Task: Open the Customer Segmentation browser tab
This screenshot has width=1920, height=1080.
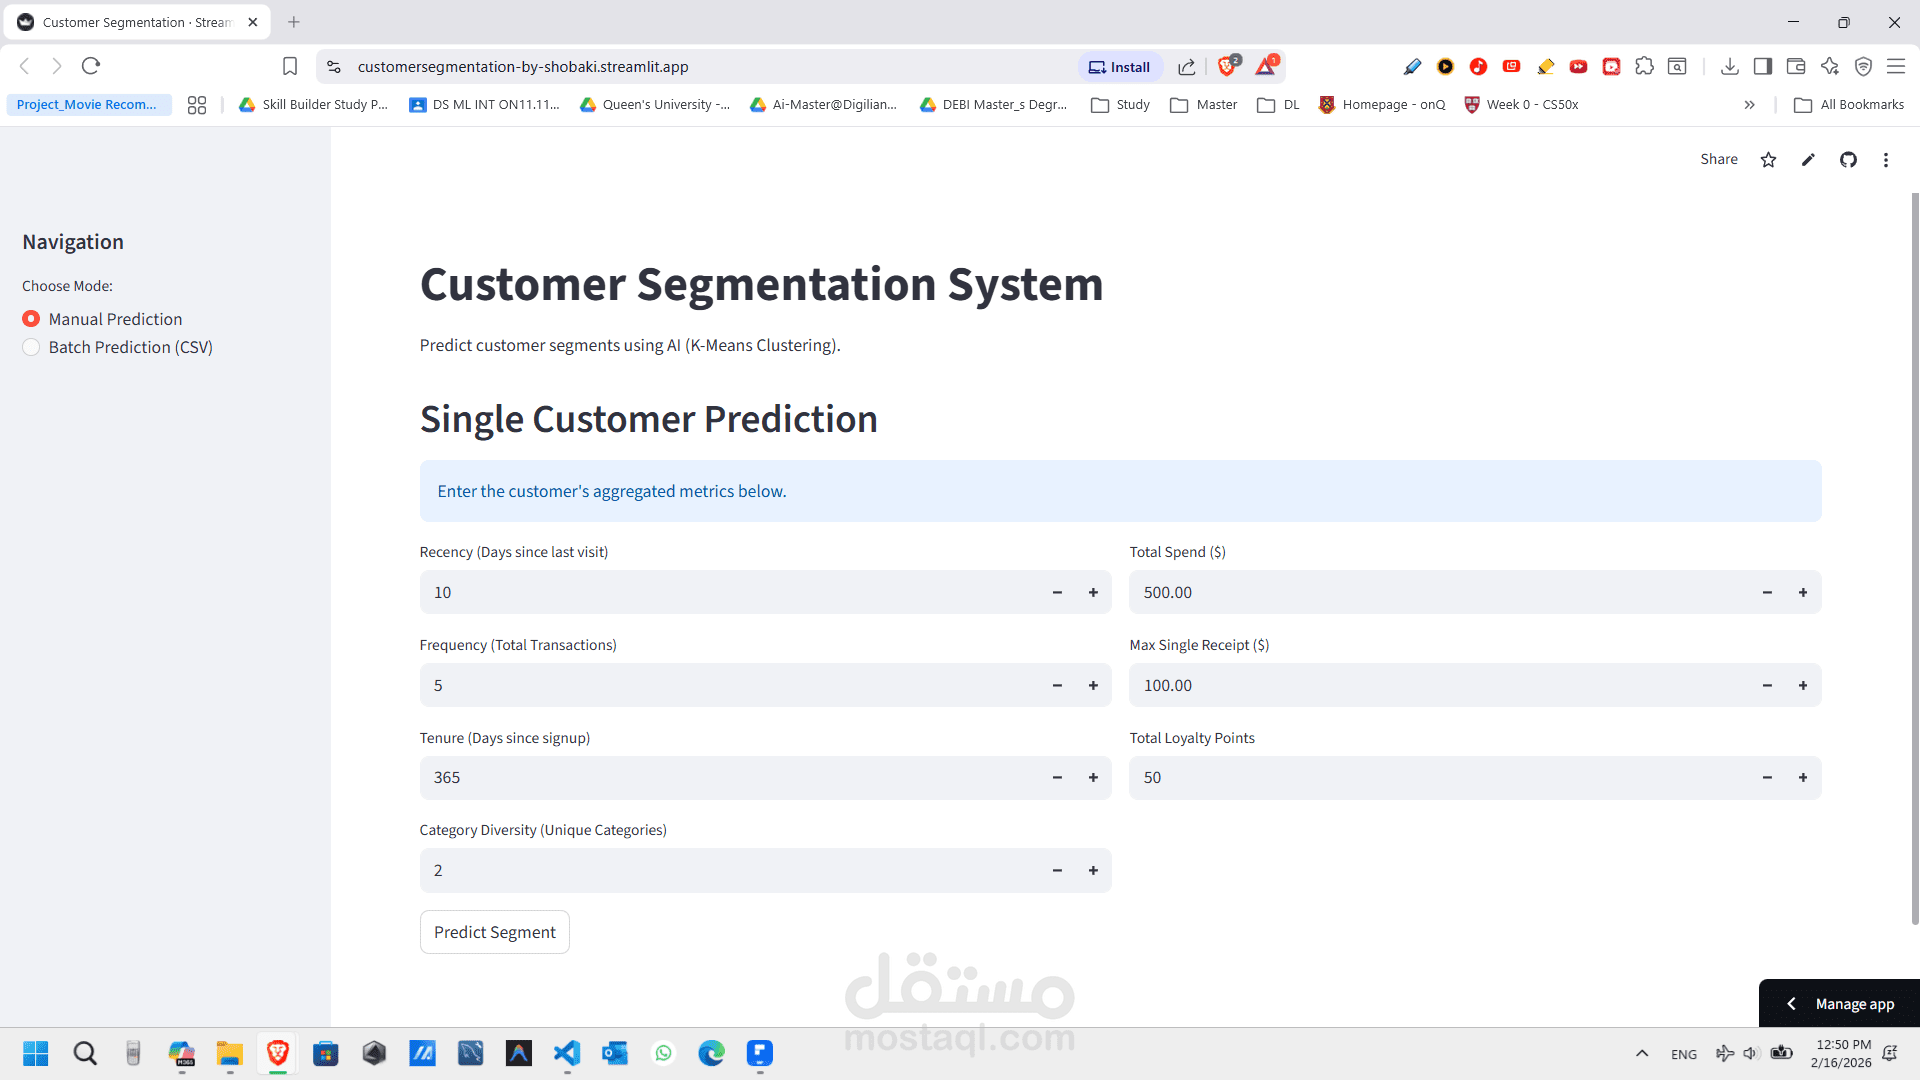Action: [135, 22]
